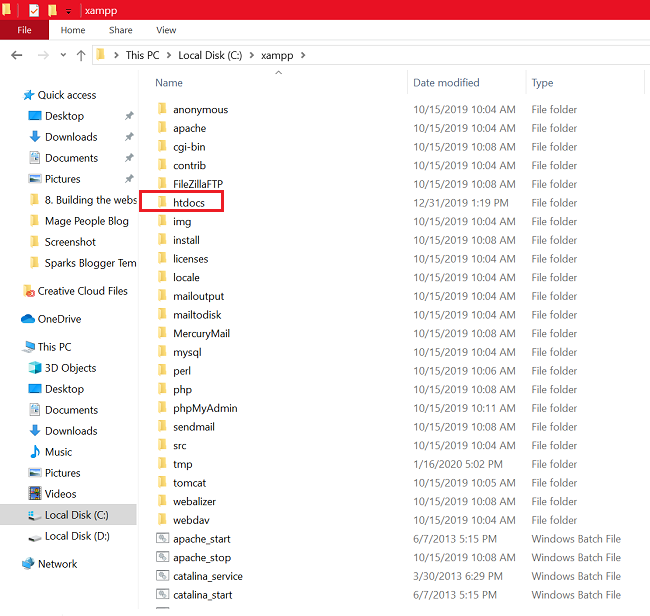This screenshot has width=650, height=616.
Task: Sort by Date modified column header
Action: (446, 82)
